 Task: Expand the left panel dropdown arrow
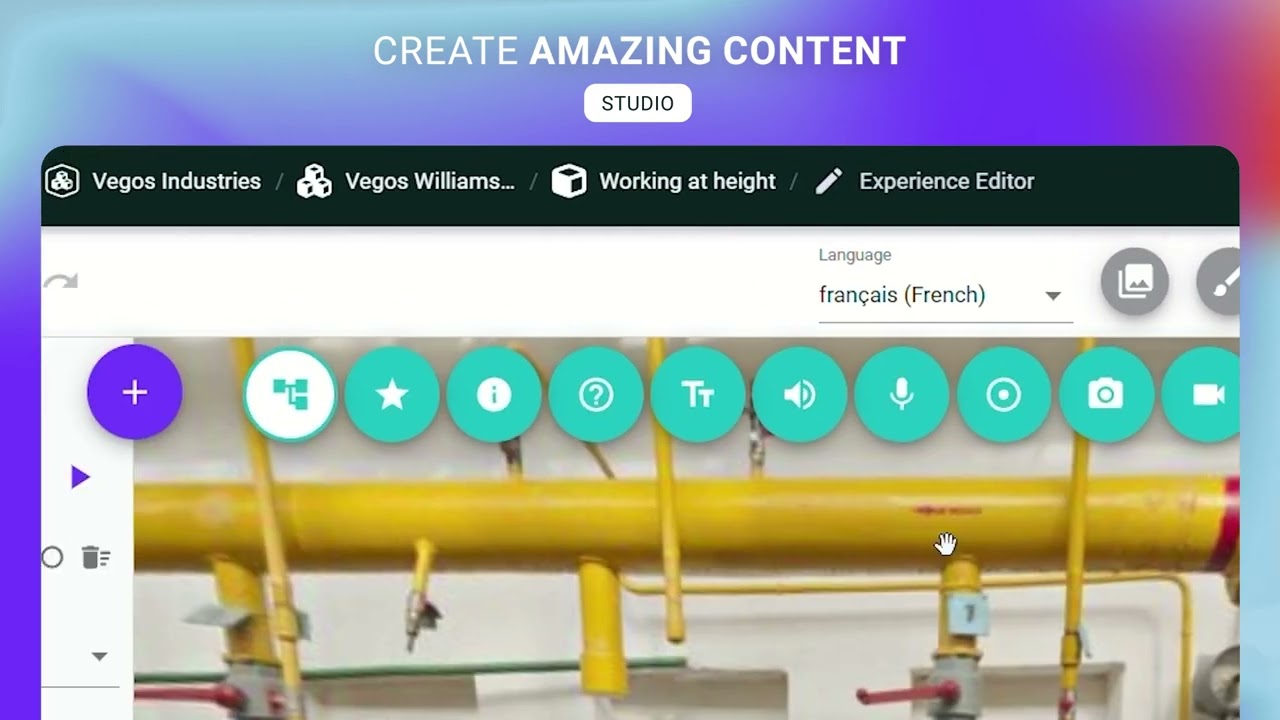coord(99,657)
